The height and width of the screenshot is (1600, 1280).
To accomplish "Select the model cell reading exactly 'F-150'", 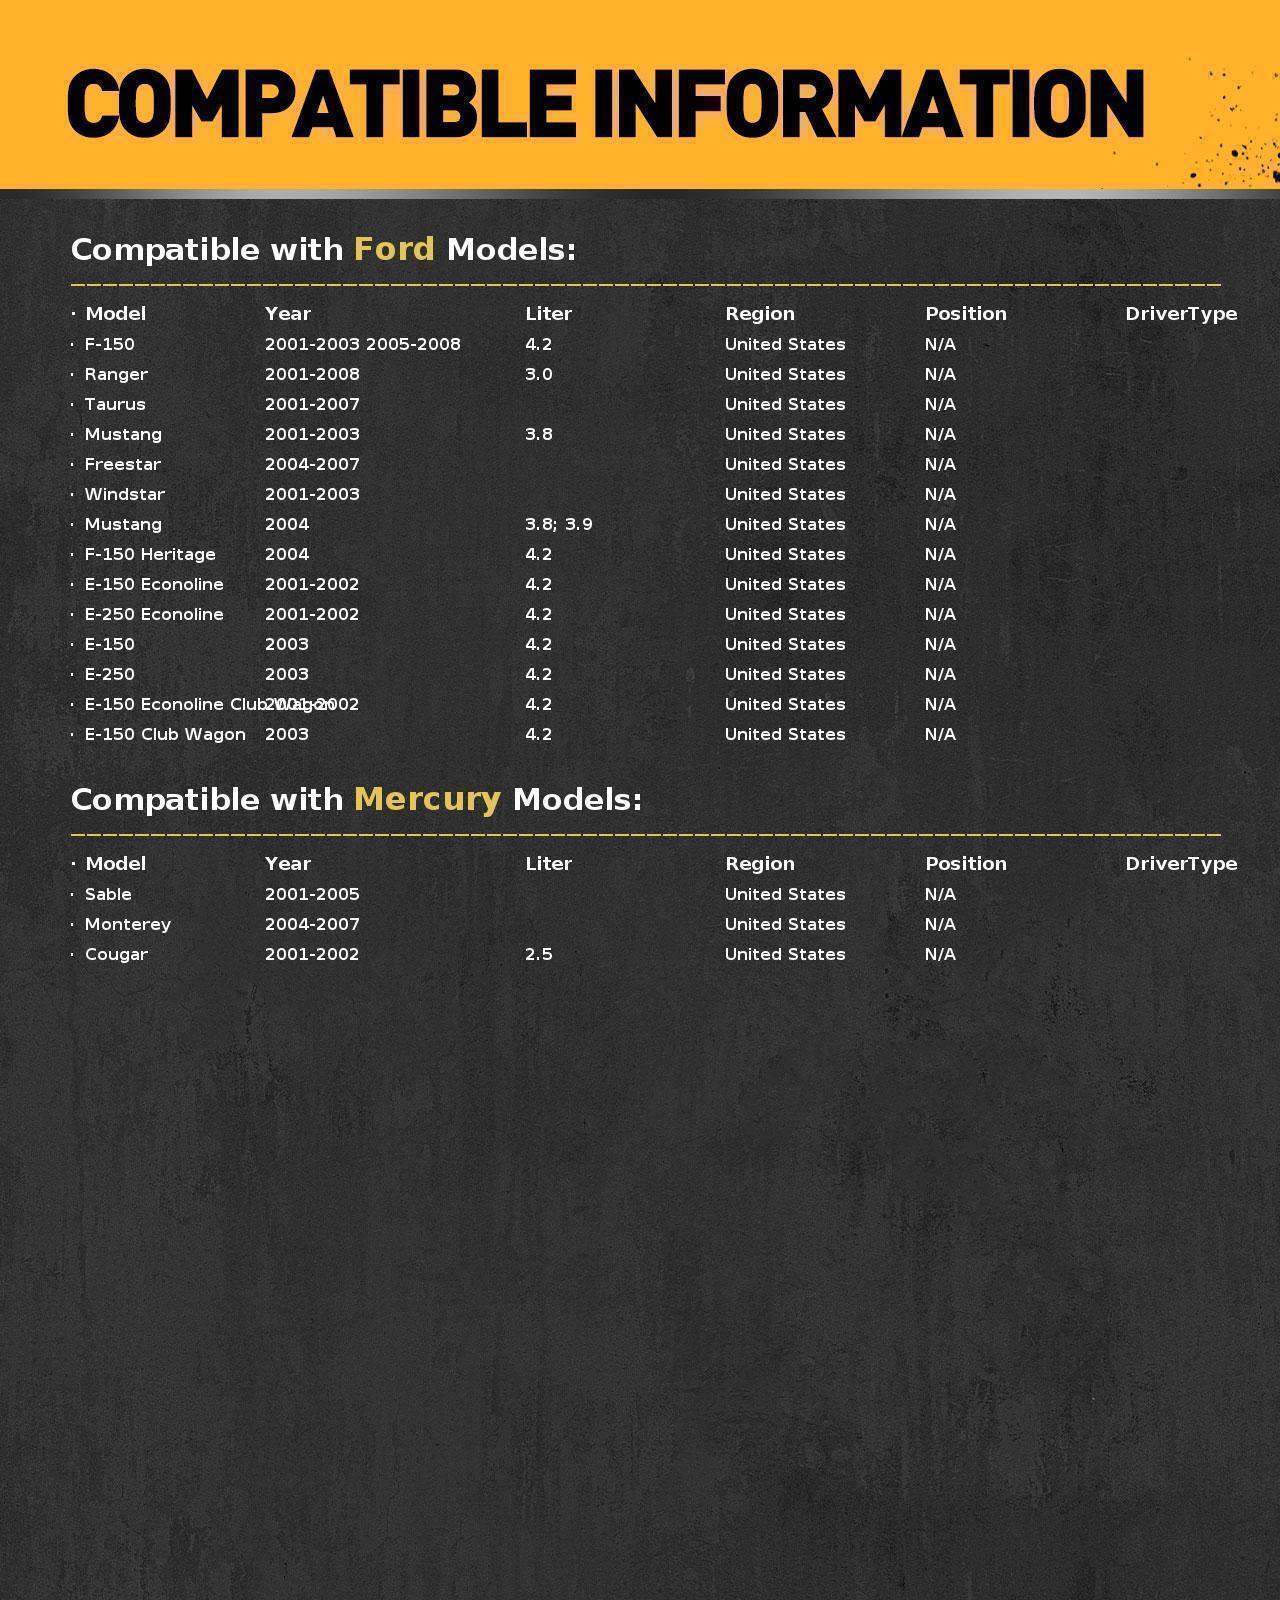I will [x=110, y=344].
